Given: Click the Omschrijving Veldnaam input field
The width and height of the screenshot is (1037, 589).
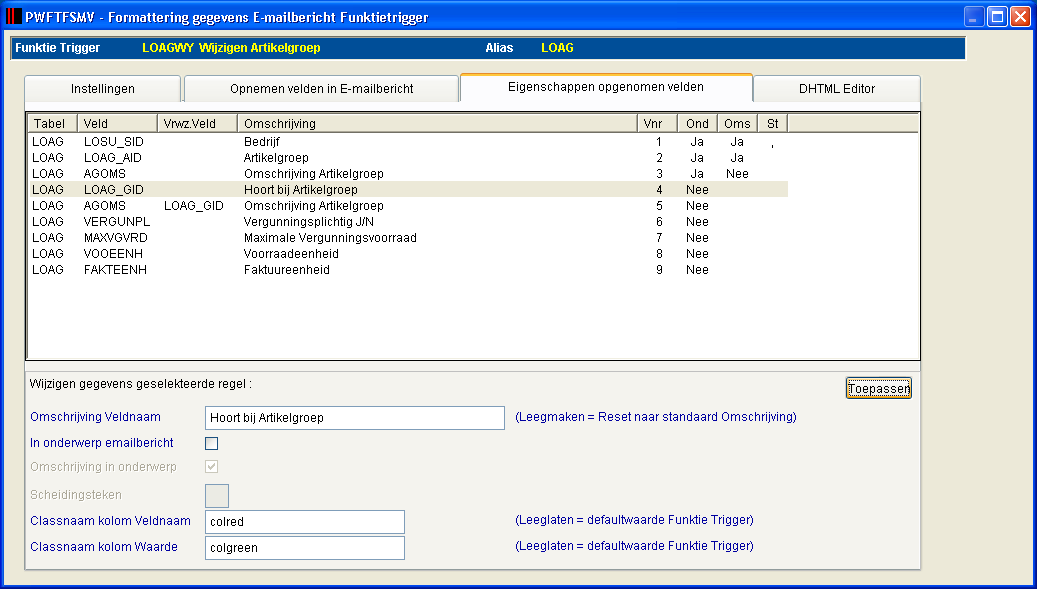Looking at the screenshot, I should click(x=354, y=418).
